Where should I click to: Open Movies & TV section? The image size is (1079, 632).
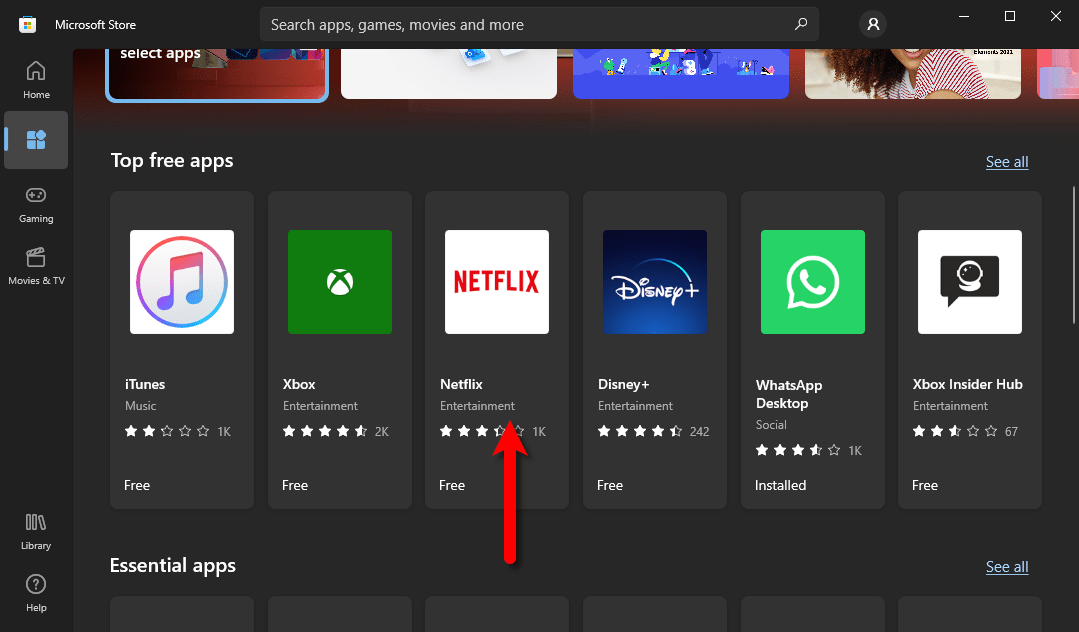(36, 267)
